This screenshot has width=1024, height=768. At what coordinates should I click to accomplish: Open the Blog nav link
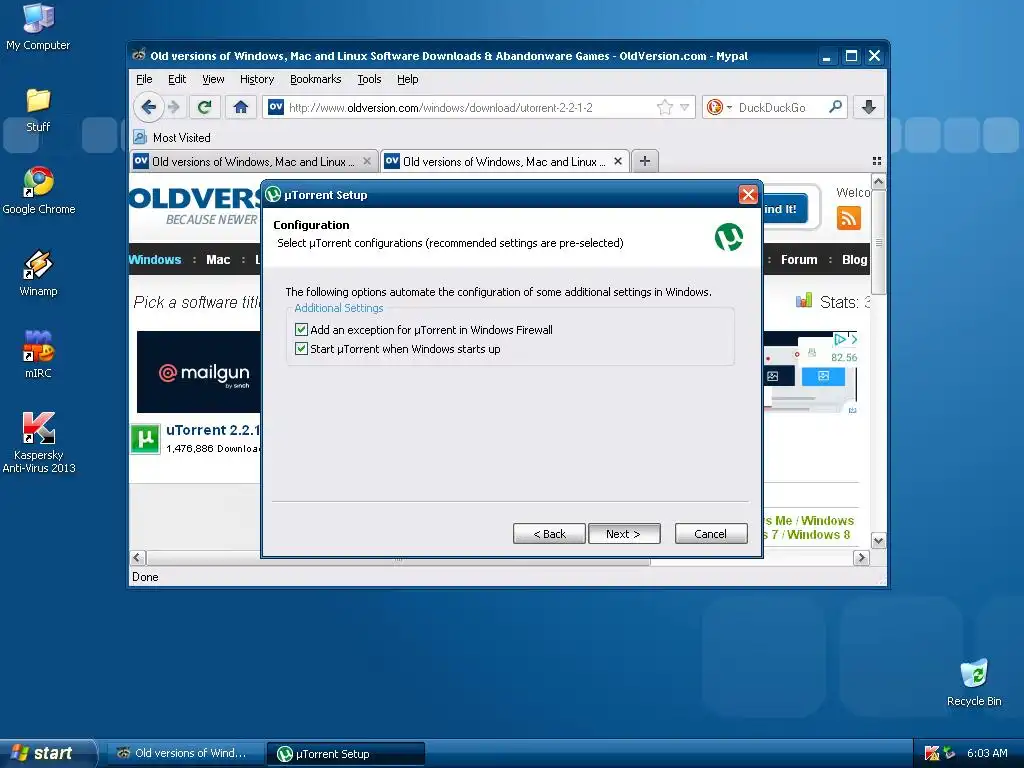click(x=854, y=259)
